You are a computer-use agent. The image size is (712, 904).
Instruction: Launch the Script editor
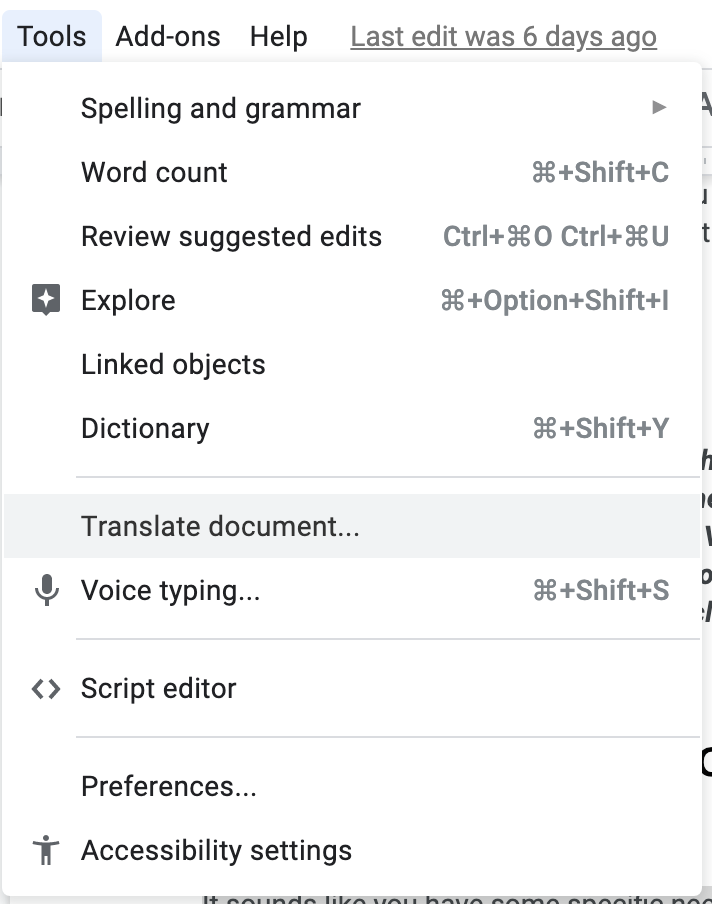[x=159, y=688]
